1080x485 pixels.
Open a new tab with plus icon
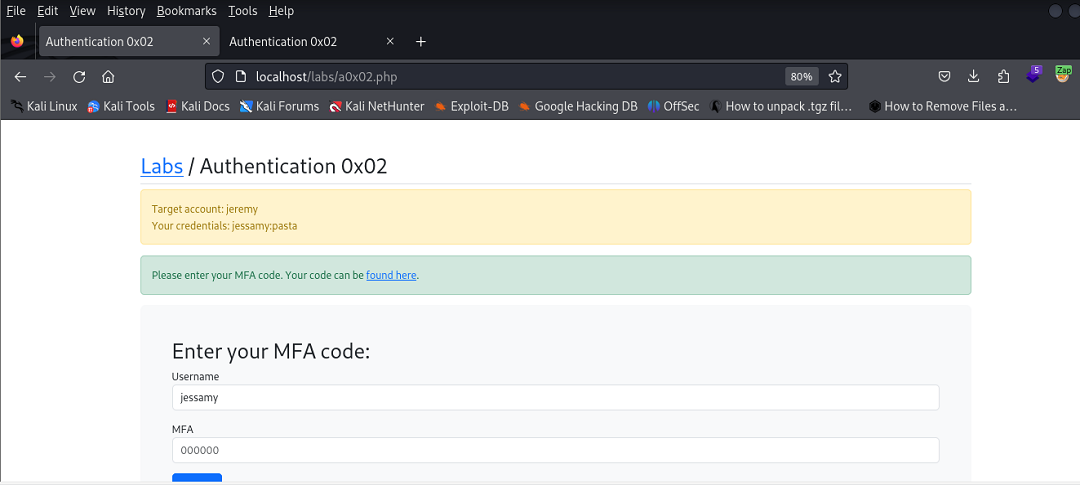(x=421, y=41)
